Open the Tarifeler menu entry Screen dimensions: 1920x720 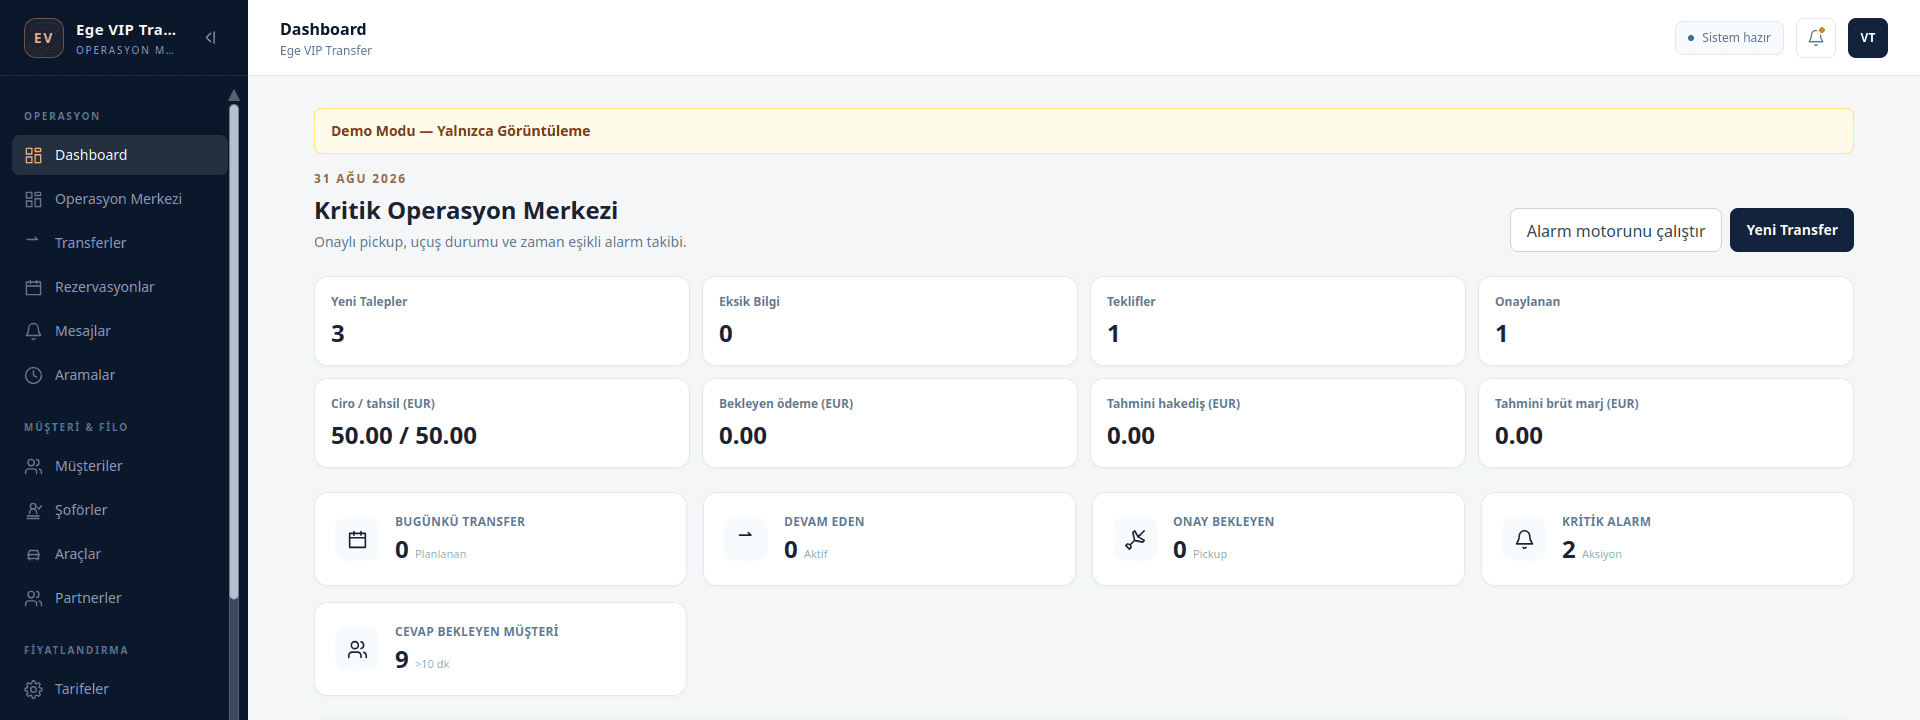pyautogui.click(x=120, y=689)
